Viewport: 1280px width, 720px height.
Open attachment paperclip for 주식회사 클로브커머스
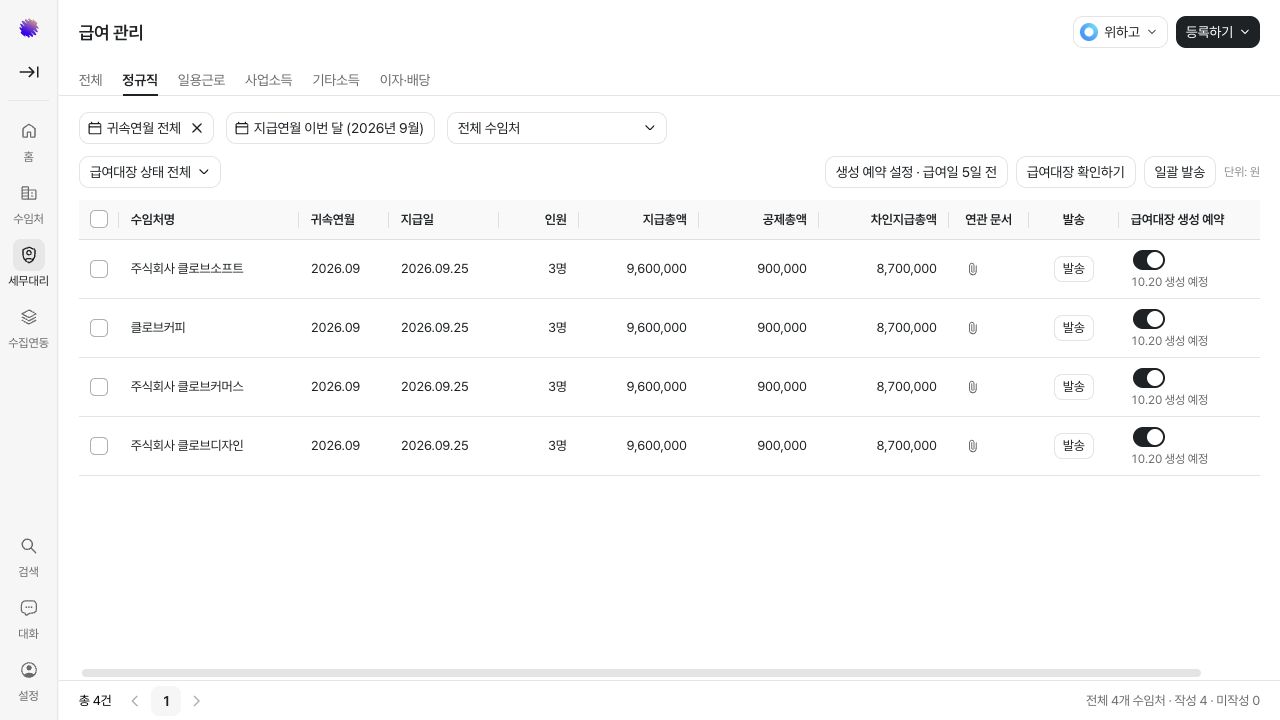click(x=973, y=387)
